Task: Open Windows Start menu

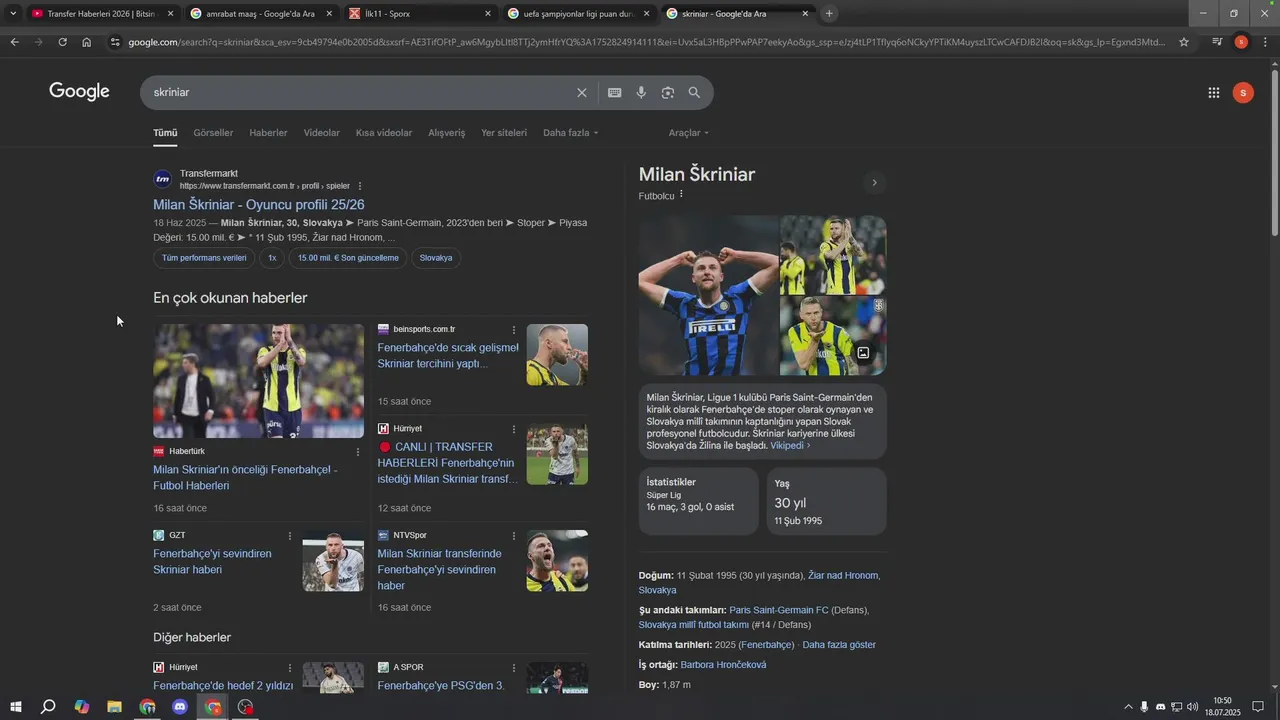Action: coord(15,707)
